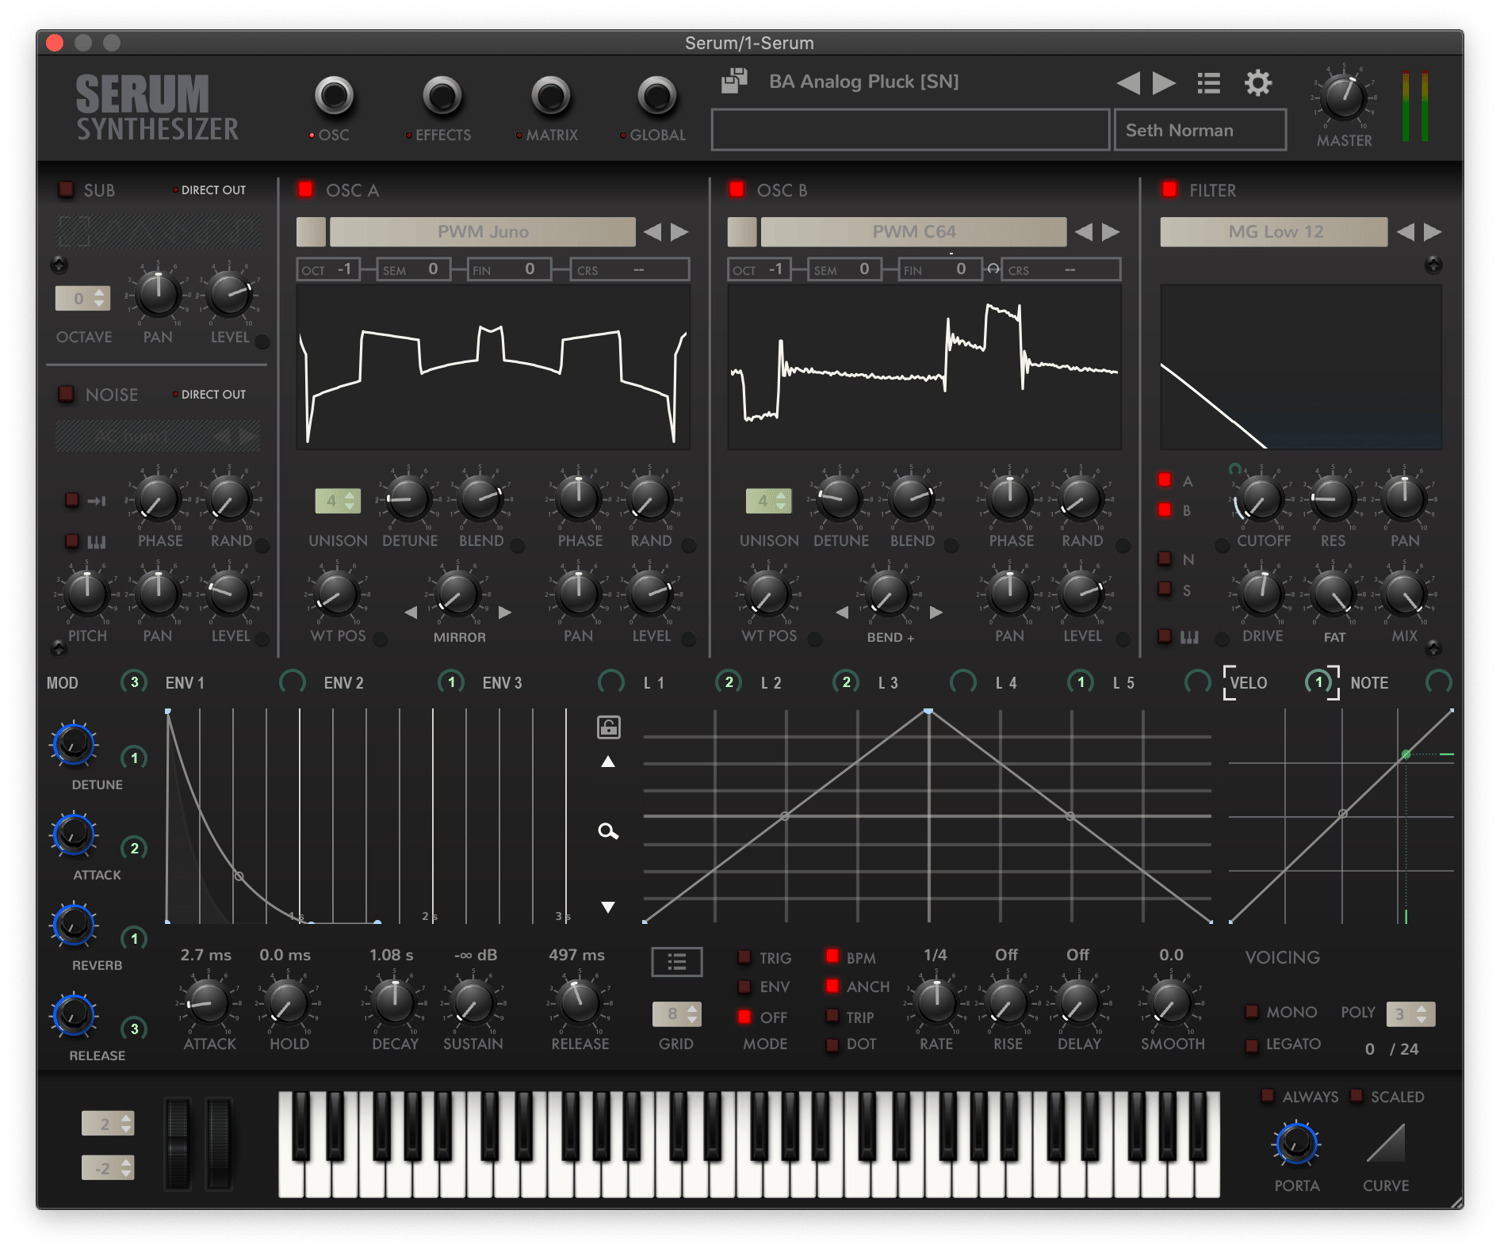Click the NOTE modulation source
This screenshot has width=1500, height=1252.
(1369, 683)
